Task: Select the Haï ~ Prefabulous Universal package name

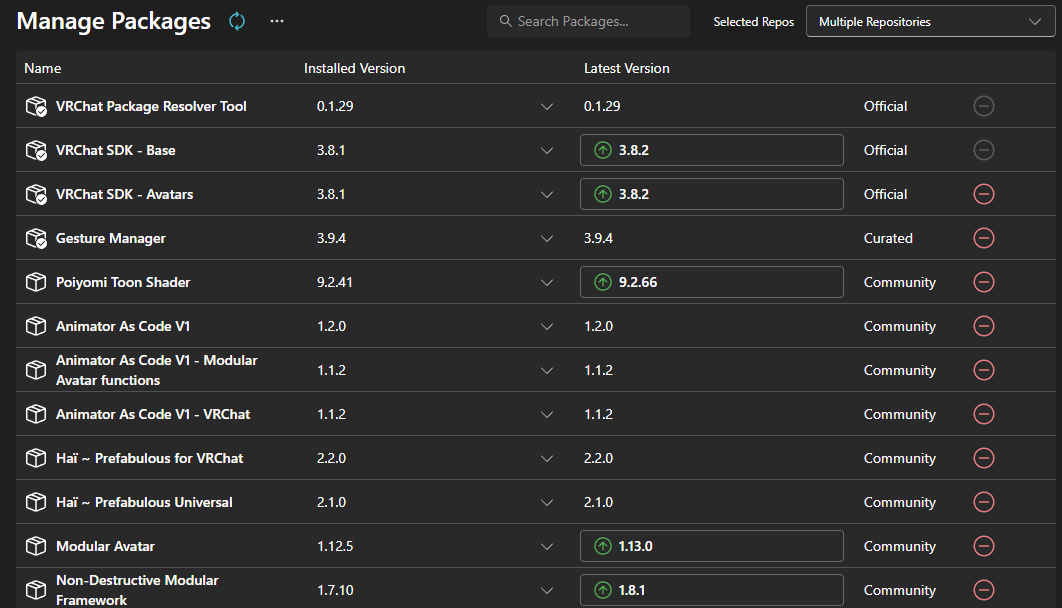Action: click(x=144, y=502)
